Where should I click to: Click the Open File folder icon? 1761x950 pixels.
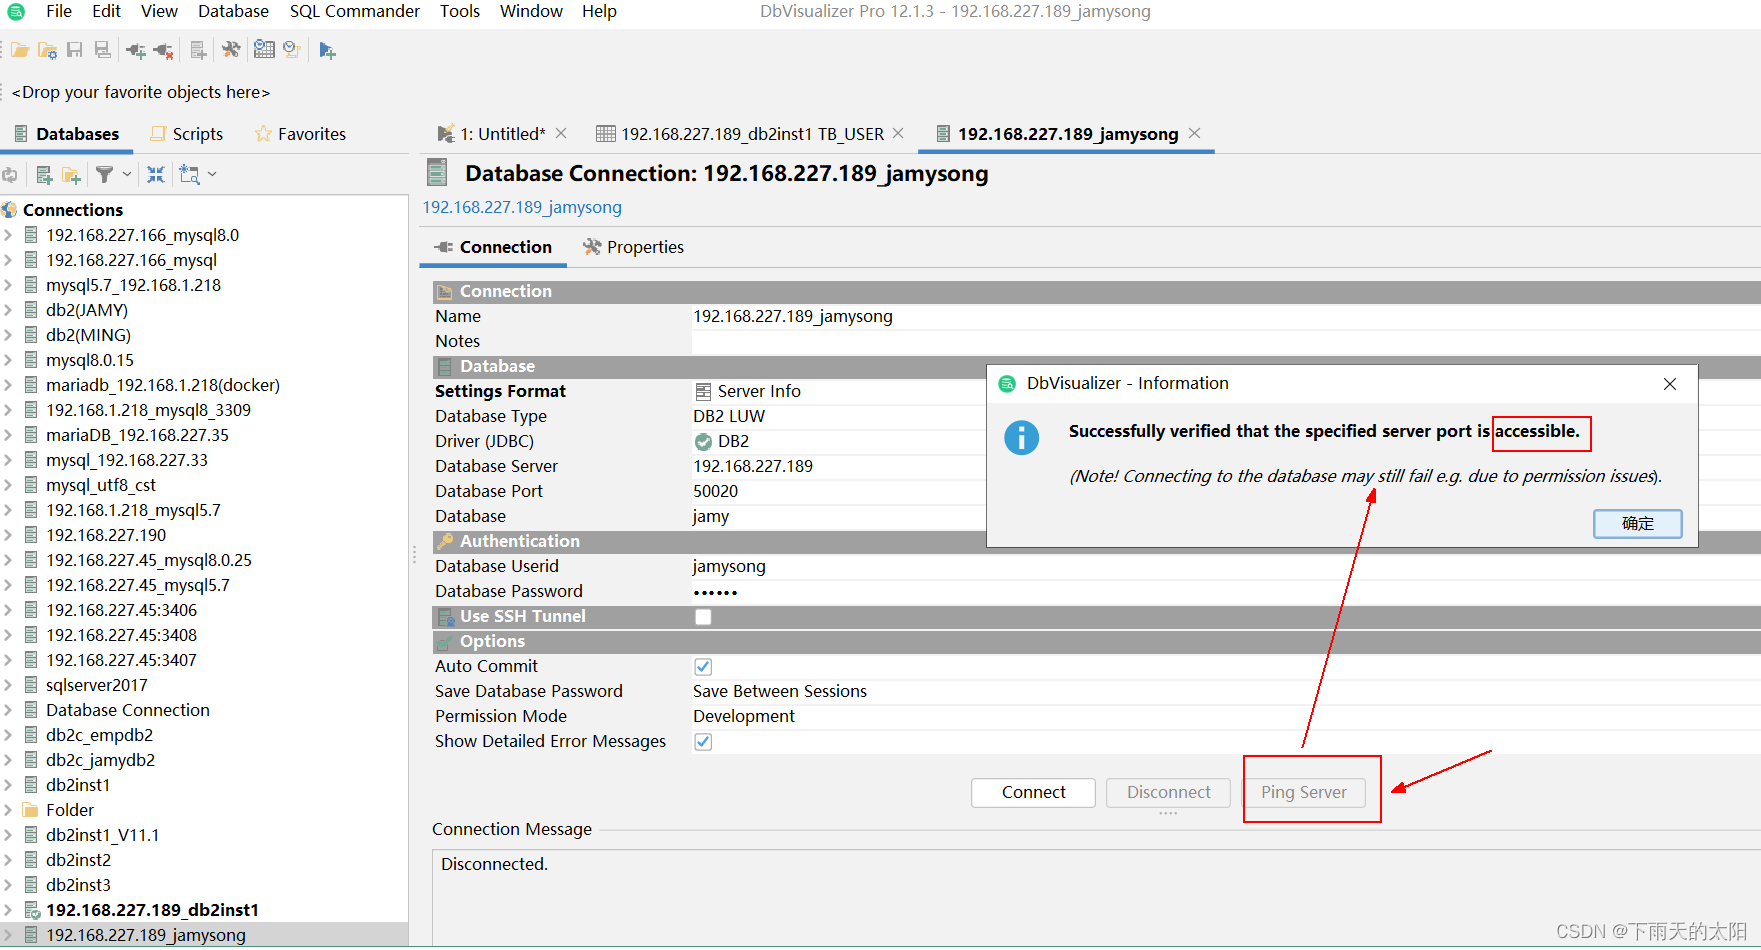pos(20,50)
